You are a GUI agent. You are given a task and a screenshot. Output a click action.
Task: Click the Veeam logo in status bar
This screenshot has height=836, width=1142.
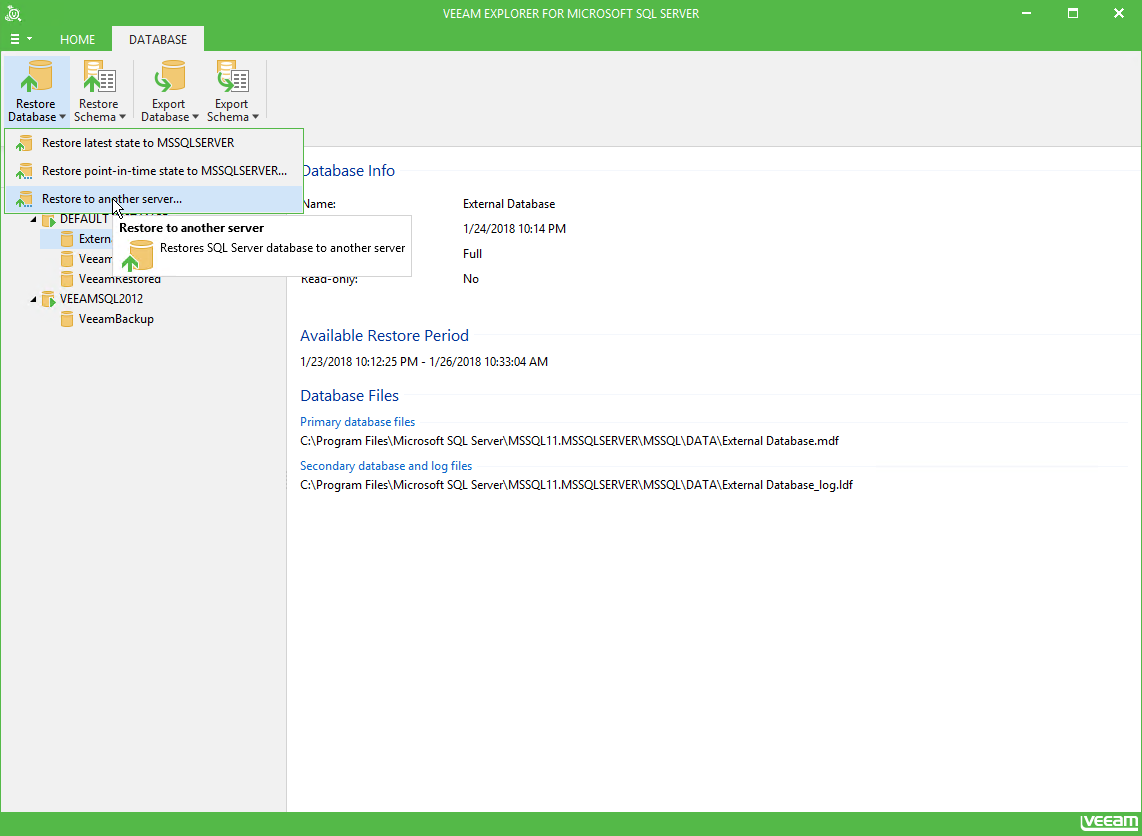tap(1107, 822)
